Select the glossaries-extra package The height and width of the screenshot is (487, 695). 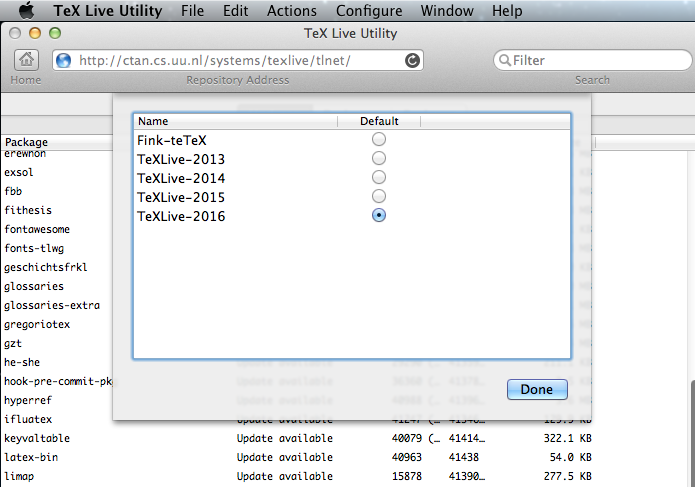(52, 305)
